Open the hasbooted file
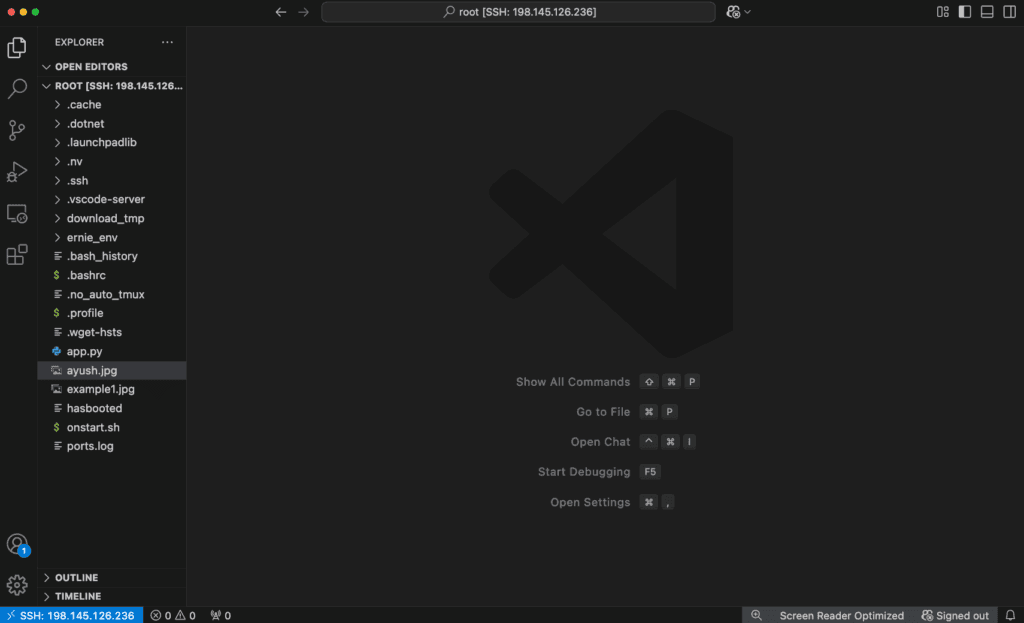The height and width of the screenshot is (623, 1024). coord(112,408)
